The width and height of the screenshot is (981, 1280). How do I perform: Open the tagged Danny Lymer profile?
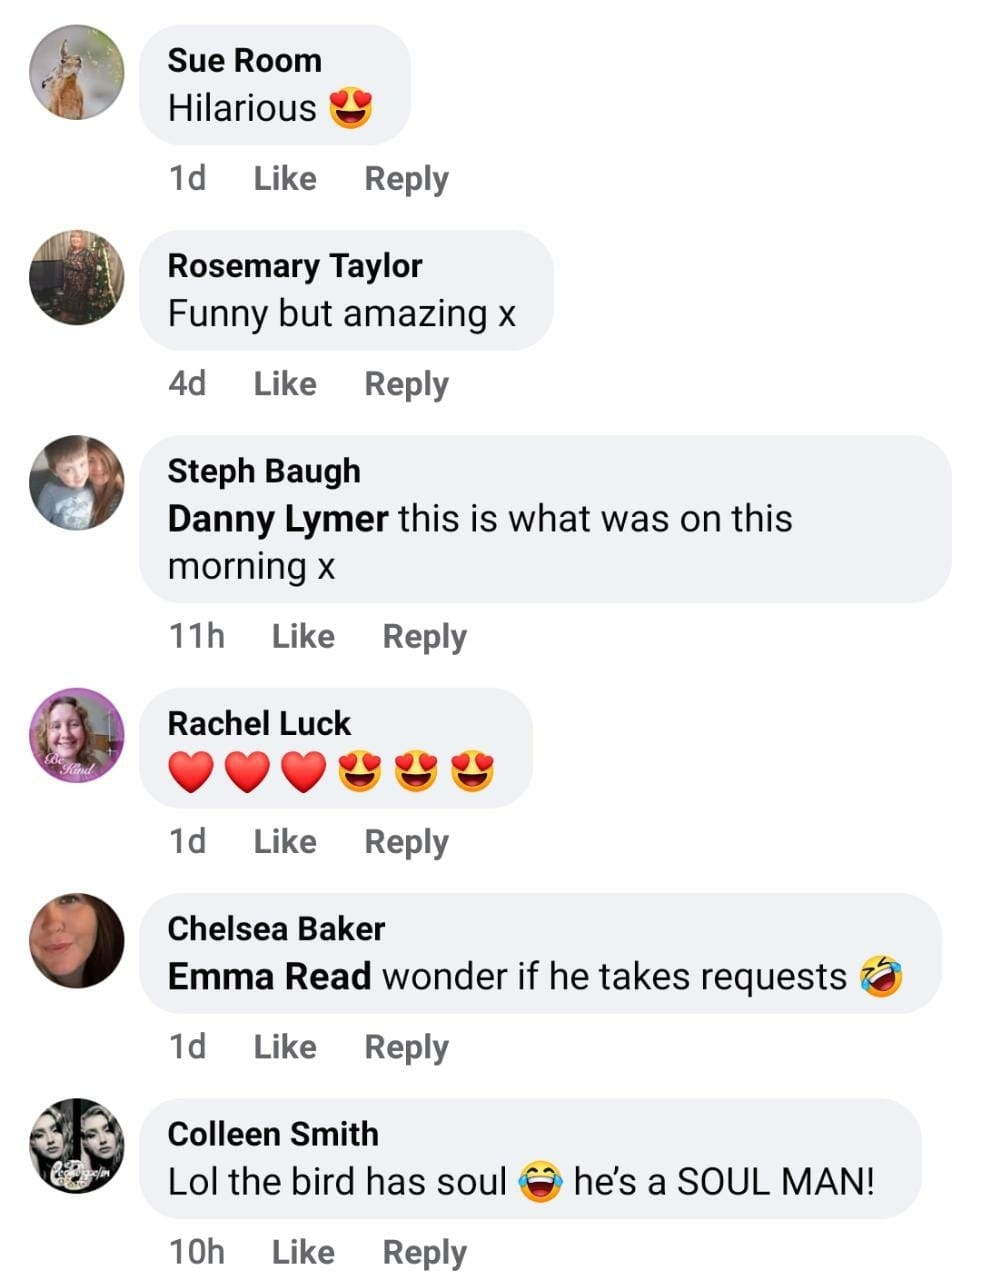click(x=277, y=519)
